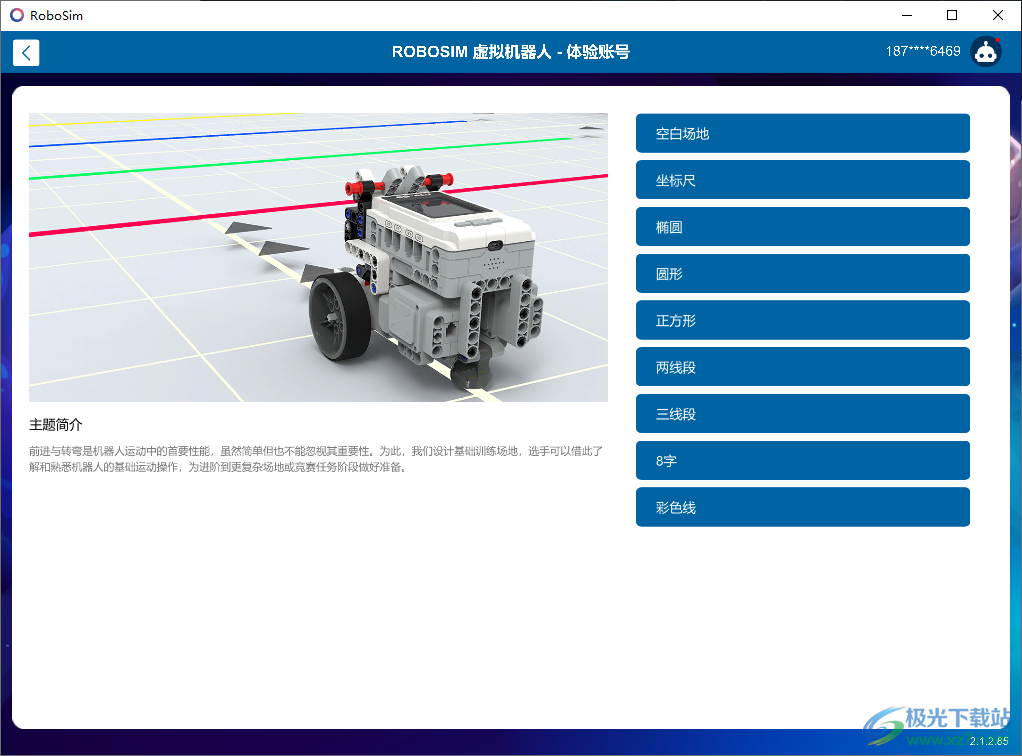The width and height of the screenshot is (1022, 756).
Task: Click the theme description paragraph
Action: tap(316, 459)
